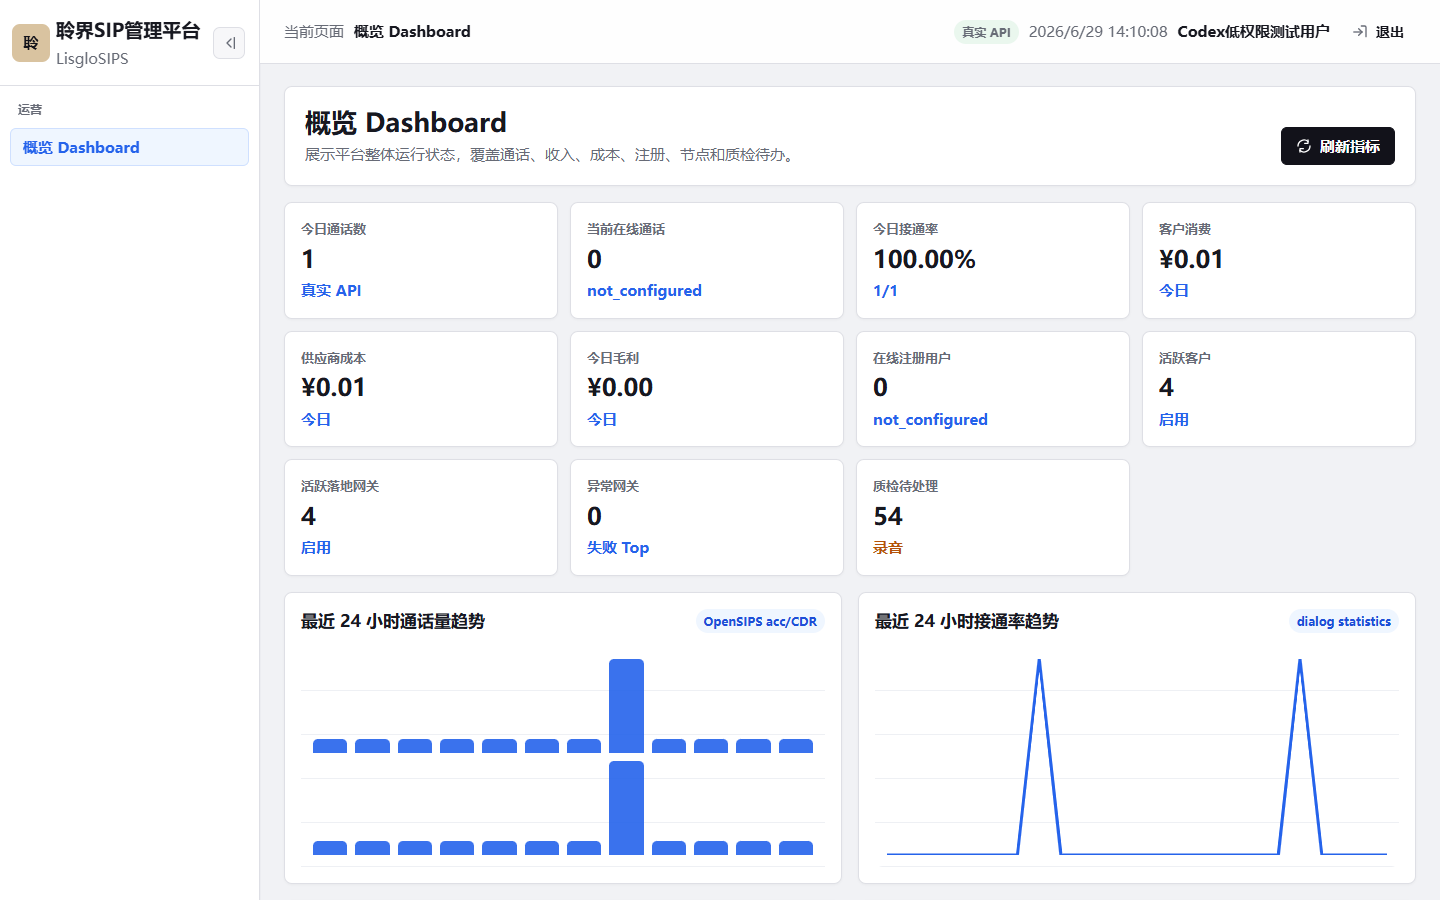Click the 概览 Dashboard breadcrumb text
1440x900 pixels.
point(412,32)
